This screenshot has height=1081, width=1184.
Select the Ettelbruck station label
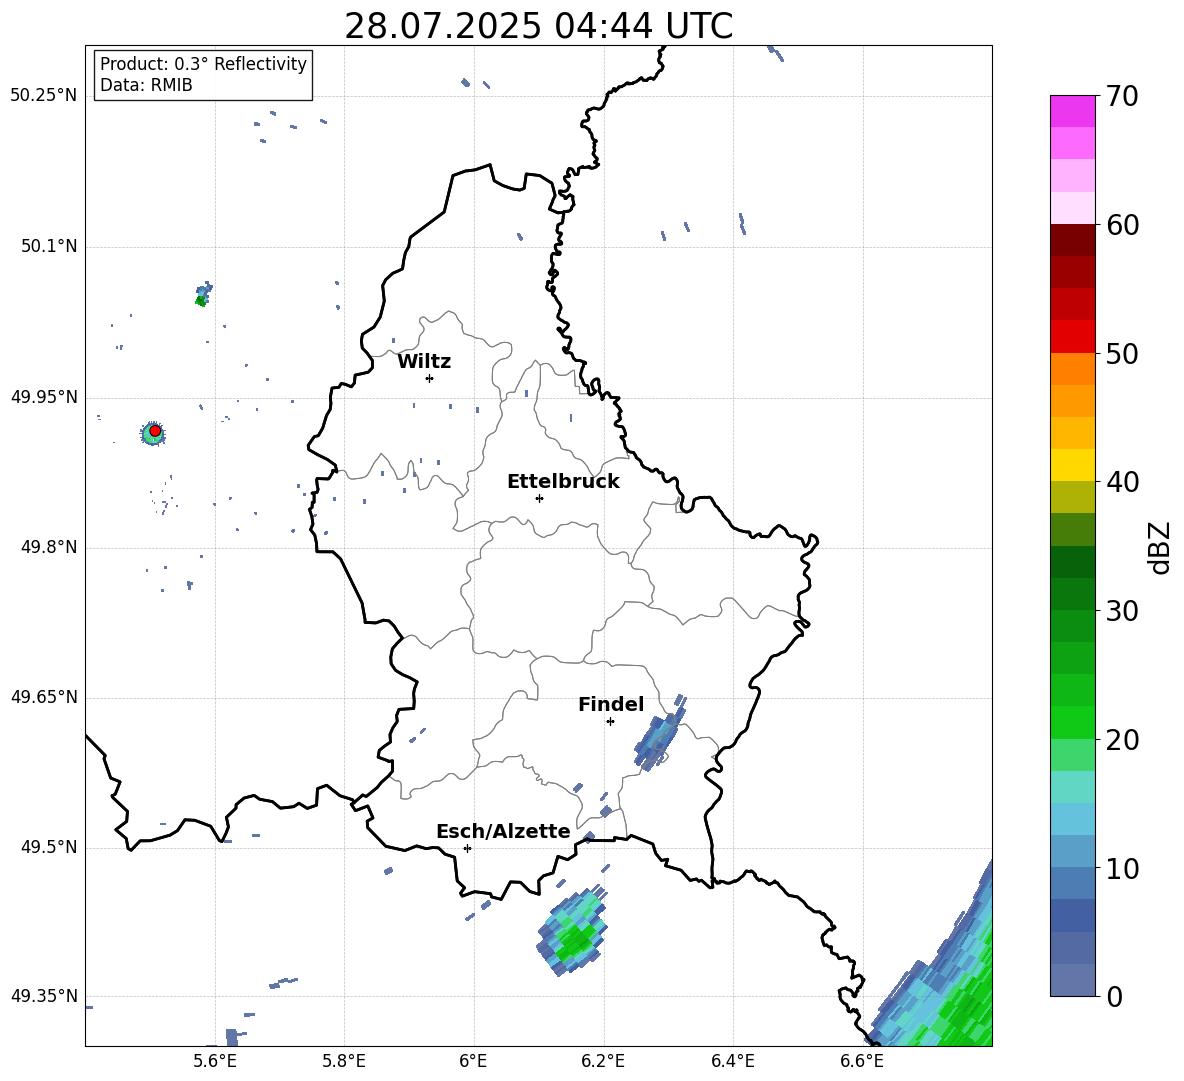563,482
